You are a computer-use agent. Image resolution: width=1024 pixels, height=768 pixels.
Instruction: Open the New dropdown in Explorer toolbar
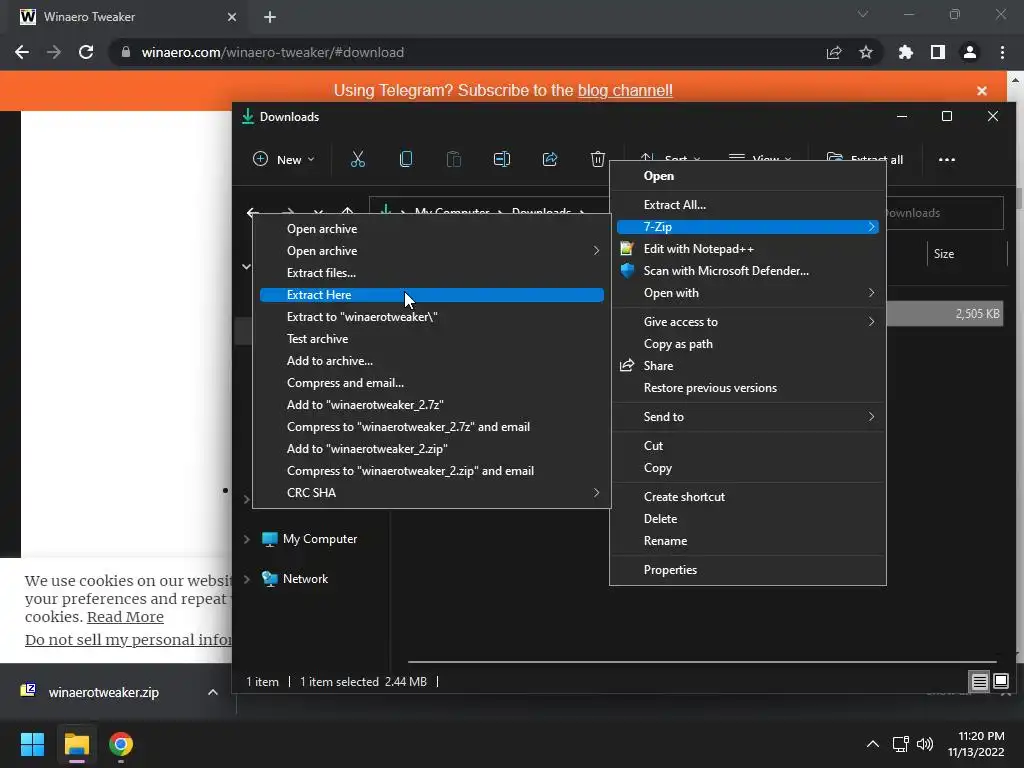[x=284, y=159]
